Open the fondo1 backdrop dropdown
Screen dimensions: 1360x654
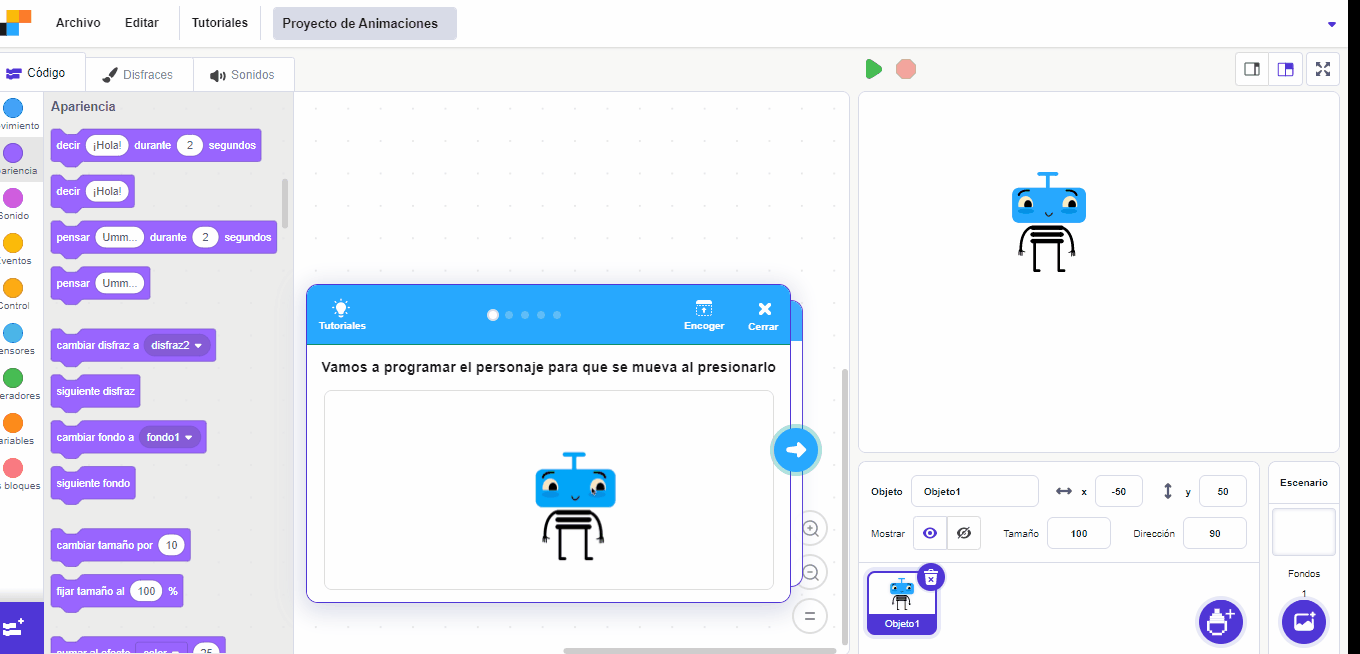pyautogui.click(x=170, y=437)
